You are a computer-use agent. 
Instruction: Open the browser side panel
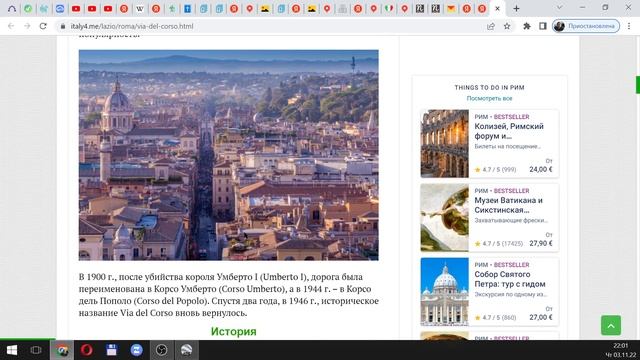click(542, 26)
